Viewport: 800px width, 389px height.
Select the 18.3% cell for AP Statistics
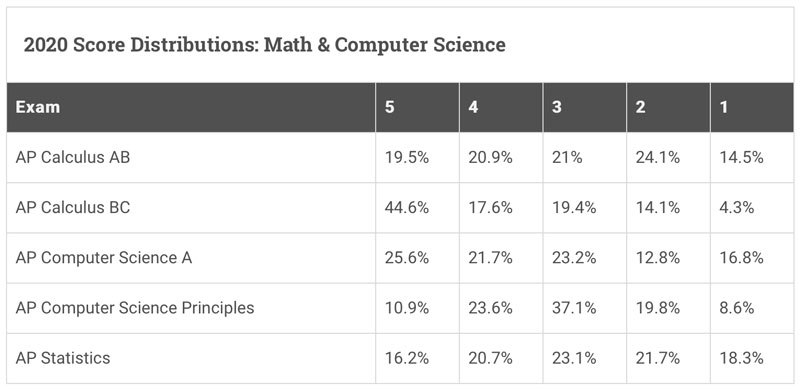pyautogui.click(x=752, y=358)
